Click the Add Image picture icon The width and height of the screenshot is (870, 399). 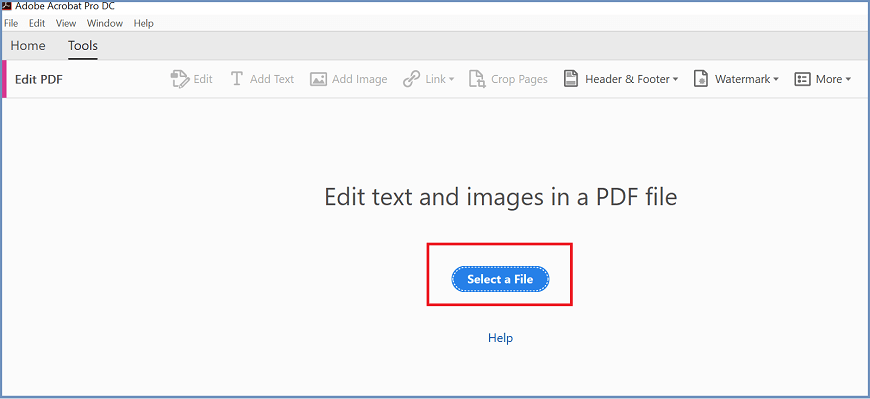(318, 79)
